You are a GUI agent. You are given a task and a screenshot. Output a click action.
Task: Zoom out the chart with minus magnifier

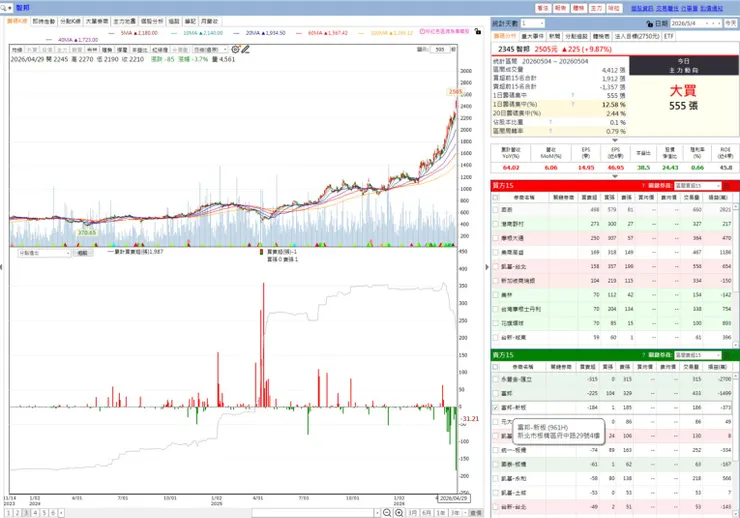point(387,513)
